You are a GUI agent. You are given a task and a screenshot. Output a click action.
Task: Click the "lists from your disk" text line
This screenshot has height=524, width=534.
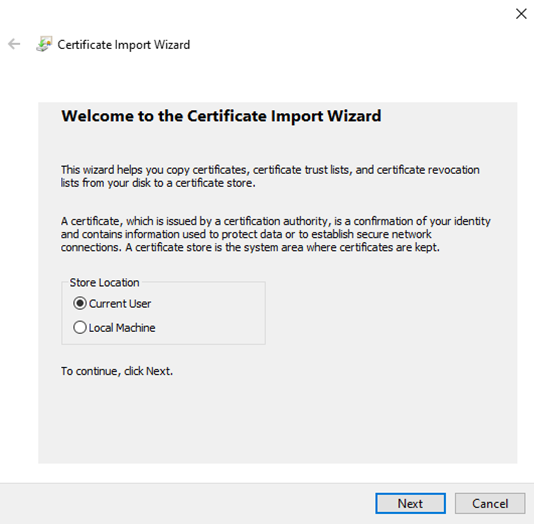point(158,183)
